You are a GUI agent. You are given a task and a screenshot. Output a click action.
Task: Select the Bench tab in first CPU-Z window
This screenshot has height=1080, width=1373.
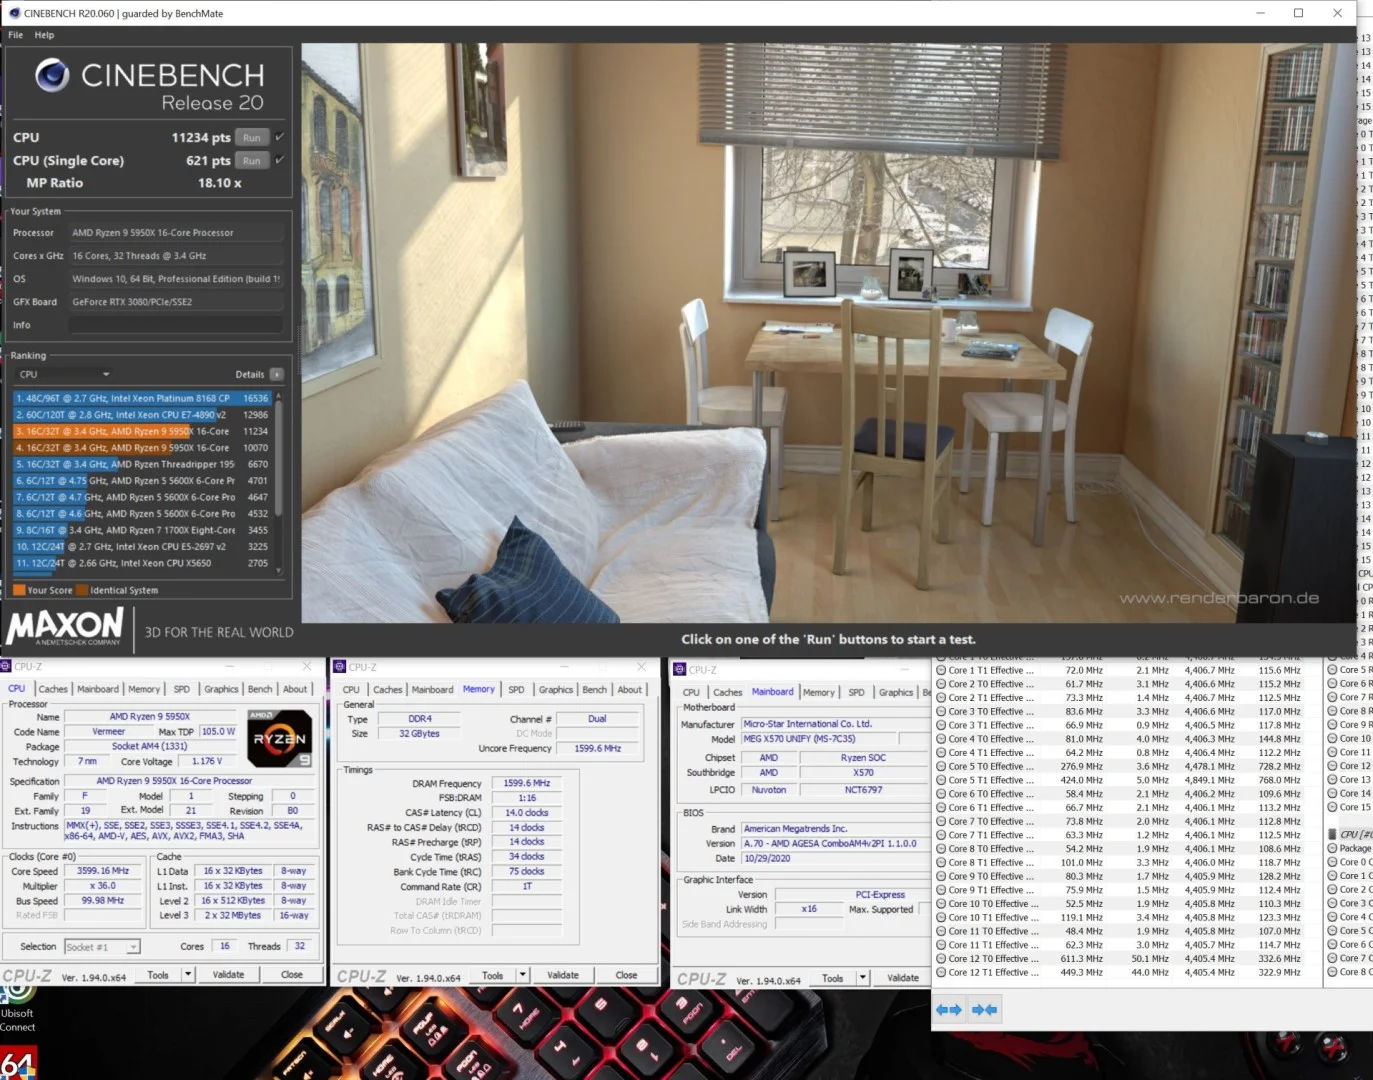pos(260,689)
